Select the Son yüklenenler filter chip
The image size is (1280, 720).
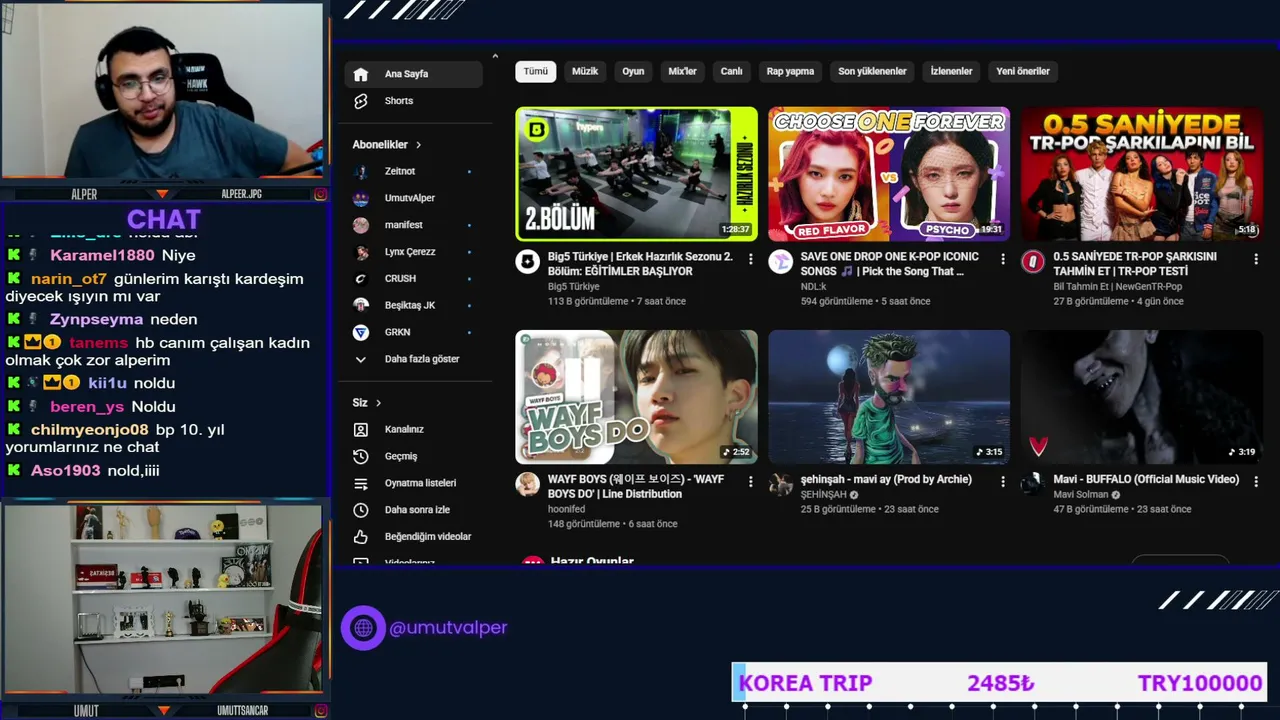tap(872, 71)
